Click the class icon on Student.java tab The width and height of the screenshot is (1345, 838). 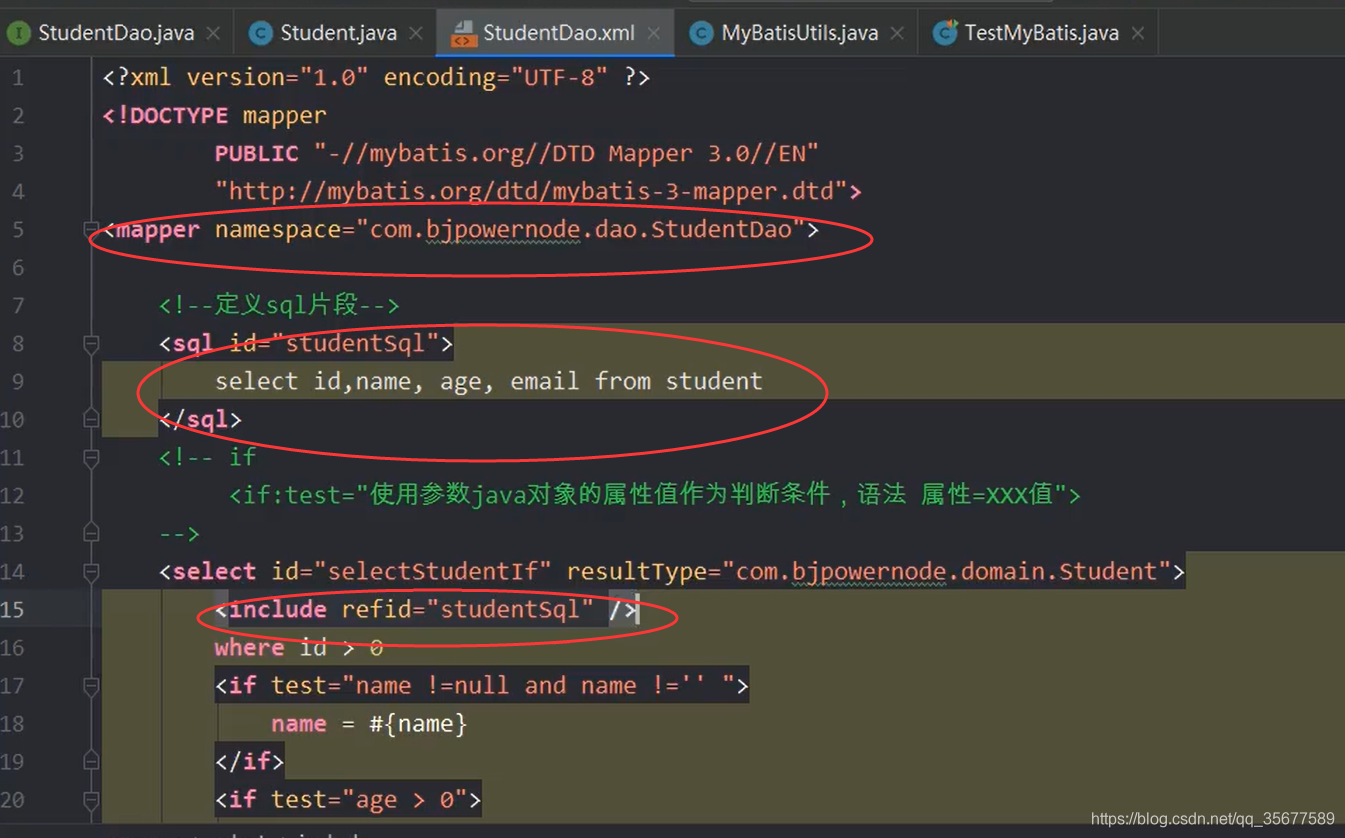tap(260, 32)
